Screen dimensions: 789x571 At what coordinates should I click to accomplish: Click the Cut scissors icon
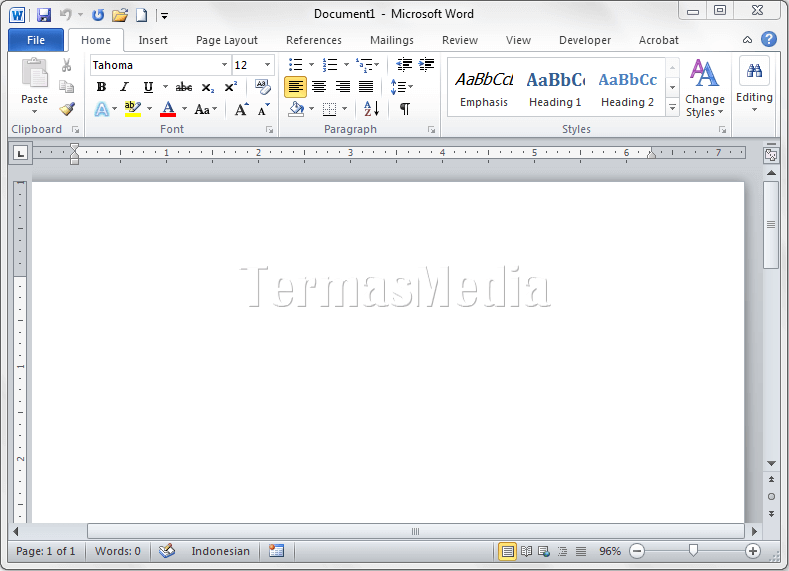(x=66, y=65)
